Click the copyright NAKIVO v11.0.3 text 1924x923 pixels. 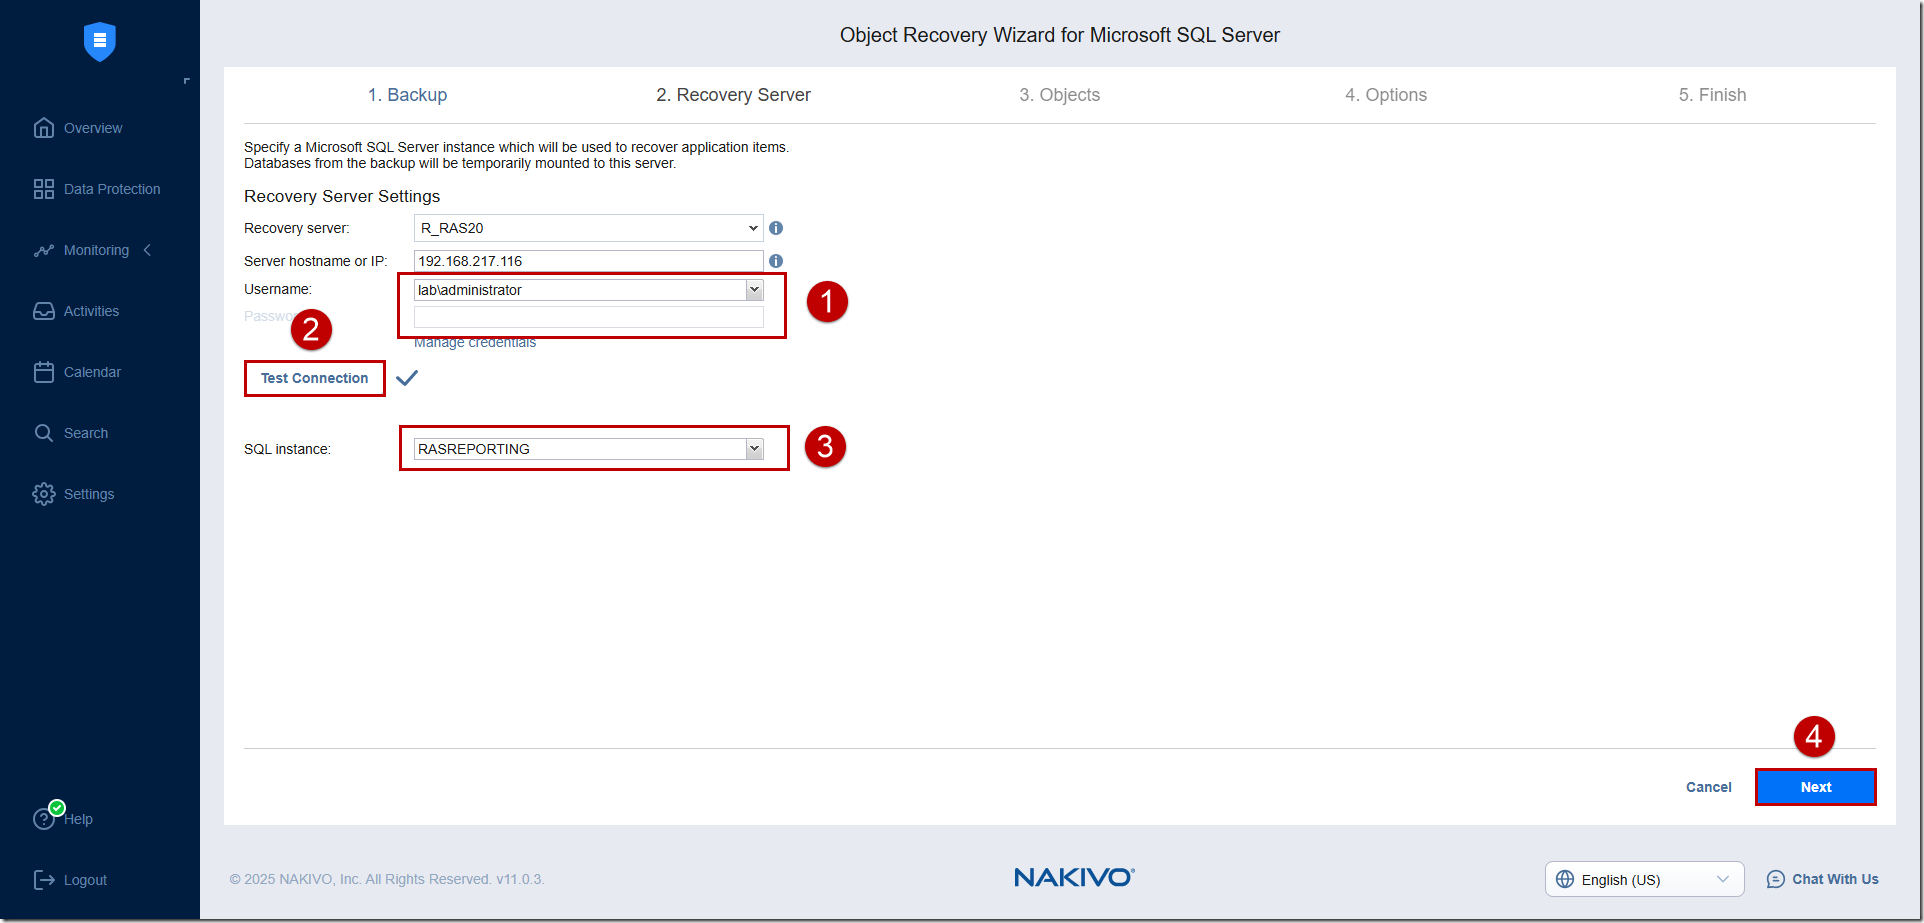[387, 879]
